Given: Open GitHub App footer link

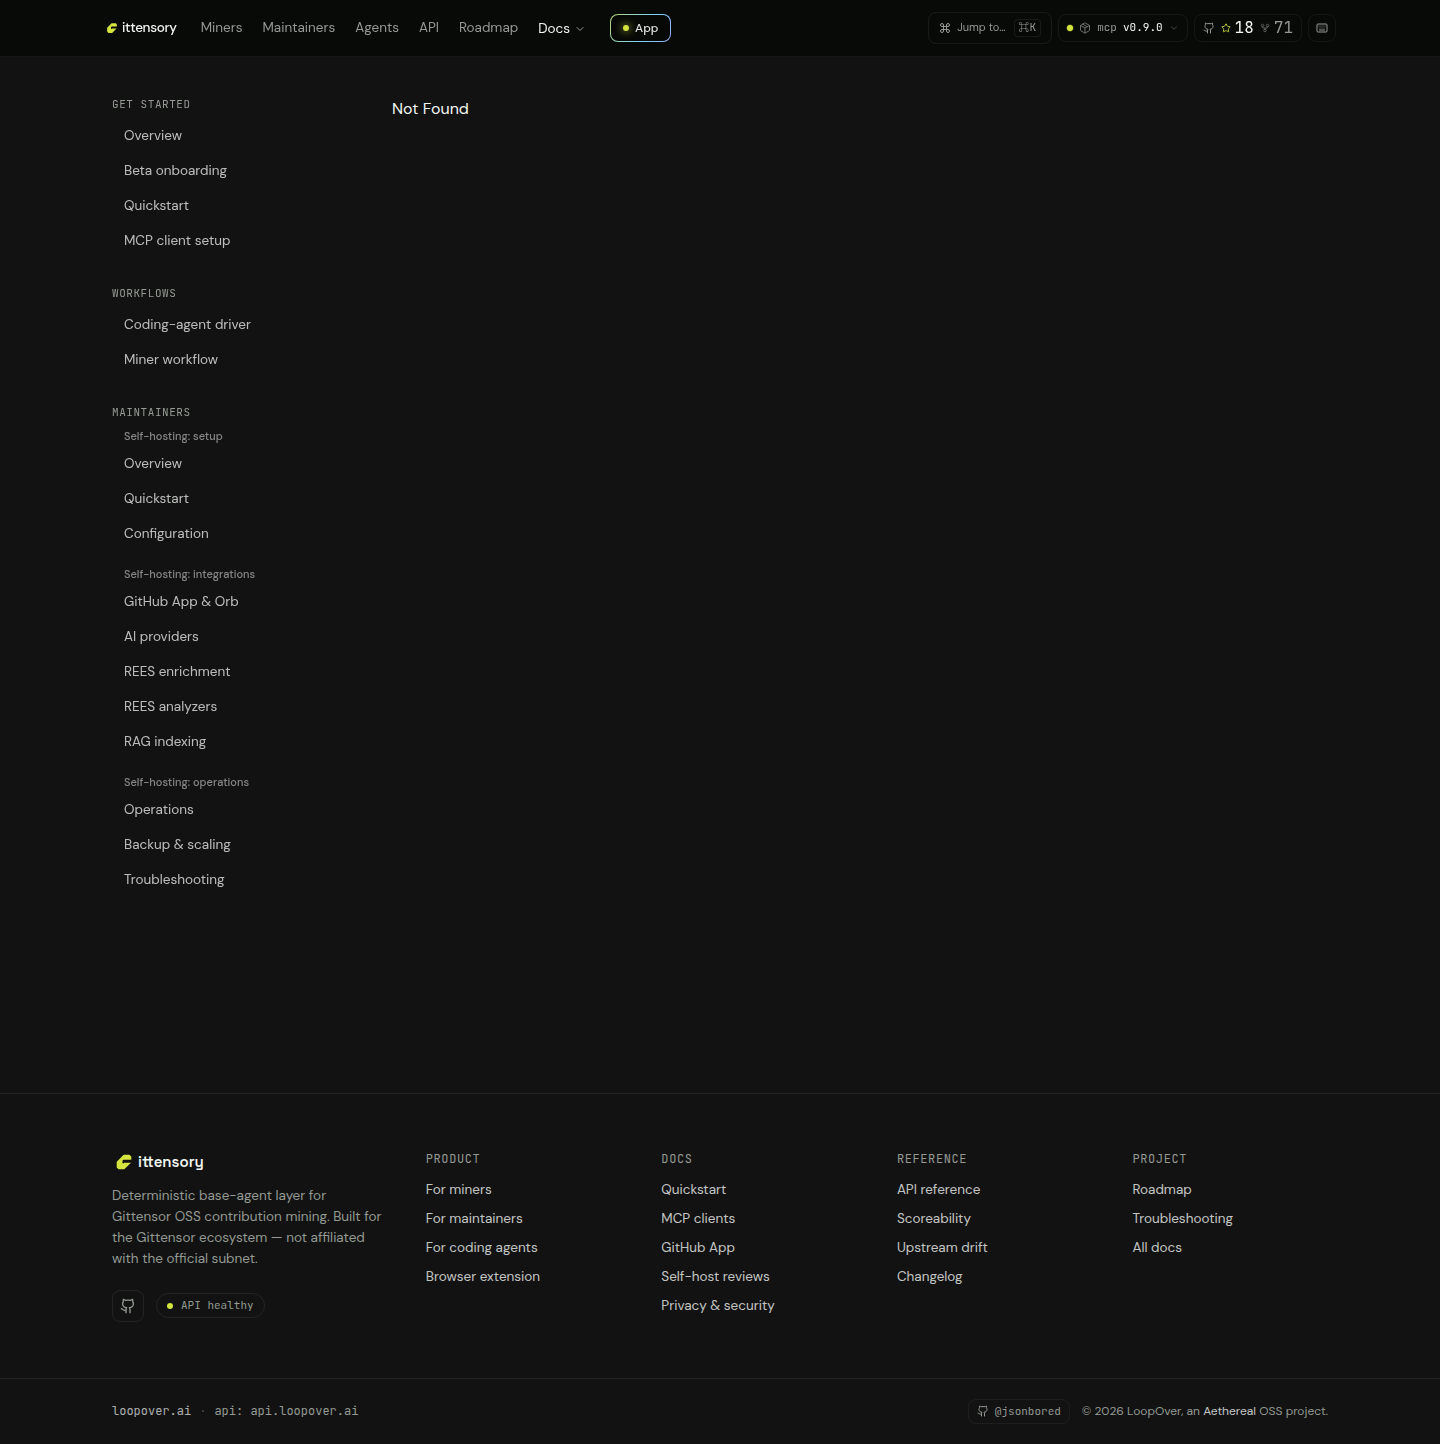Looking at the screenshot, I should point(698,1247).
